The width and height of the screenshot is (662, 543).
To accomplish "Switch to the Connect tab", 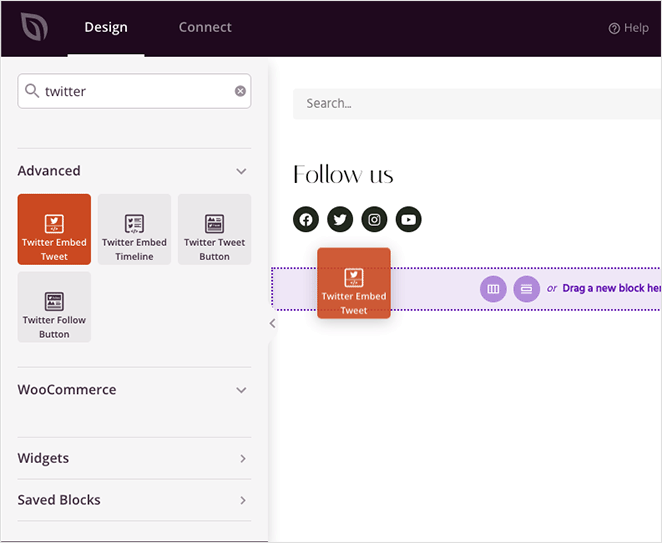I will 205,28.
